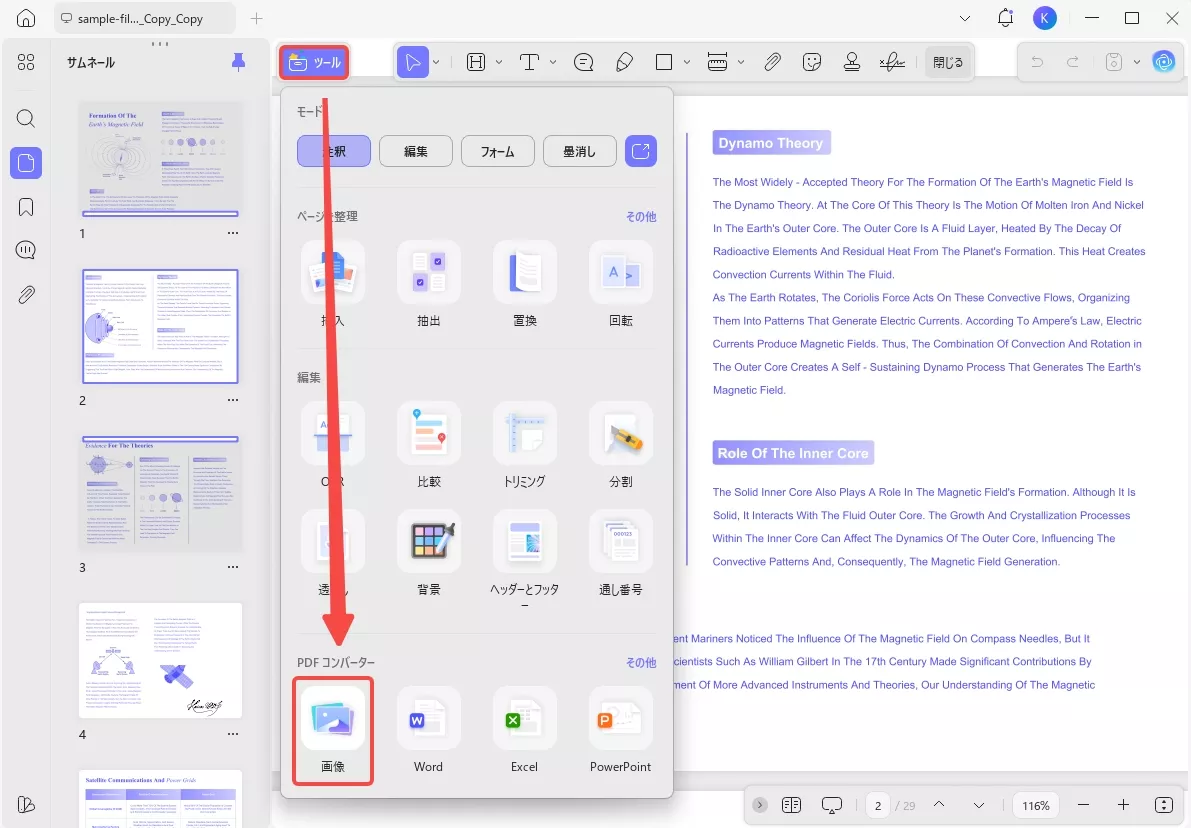The height and width of the screenshot is (828, 1191).
Task: Expand highlighter tool dropdown arrow
Action: pos(499,62)
